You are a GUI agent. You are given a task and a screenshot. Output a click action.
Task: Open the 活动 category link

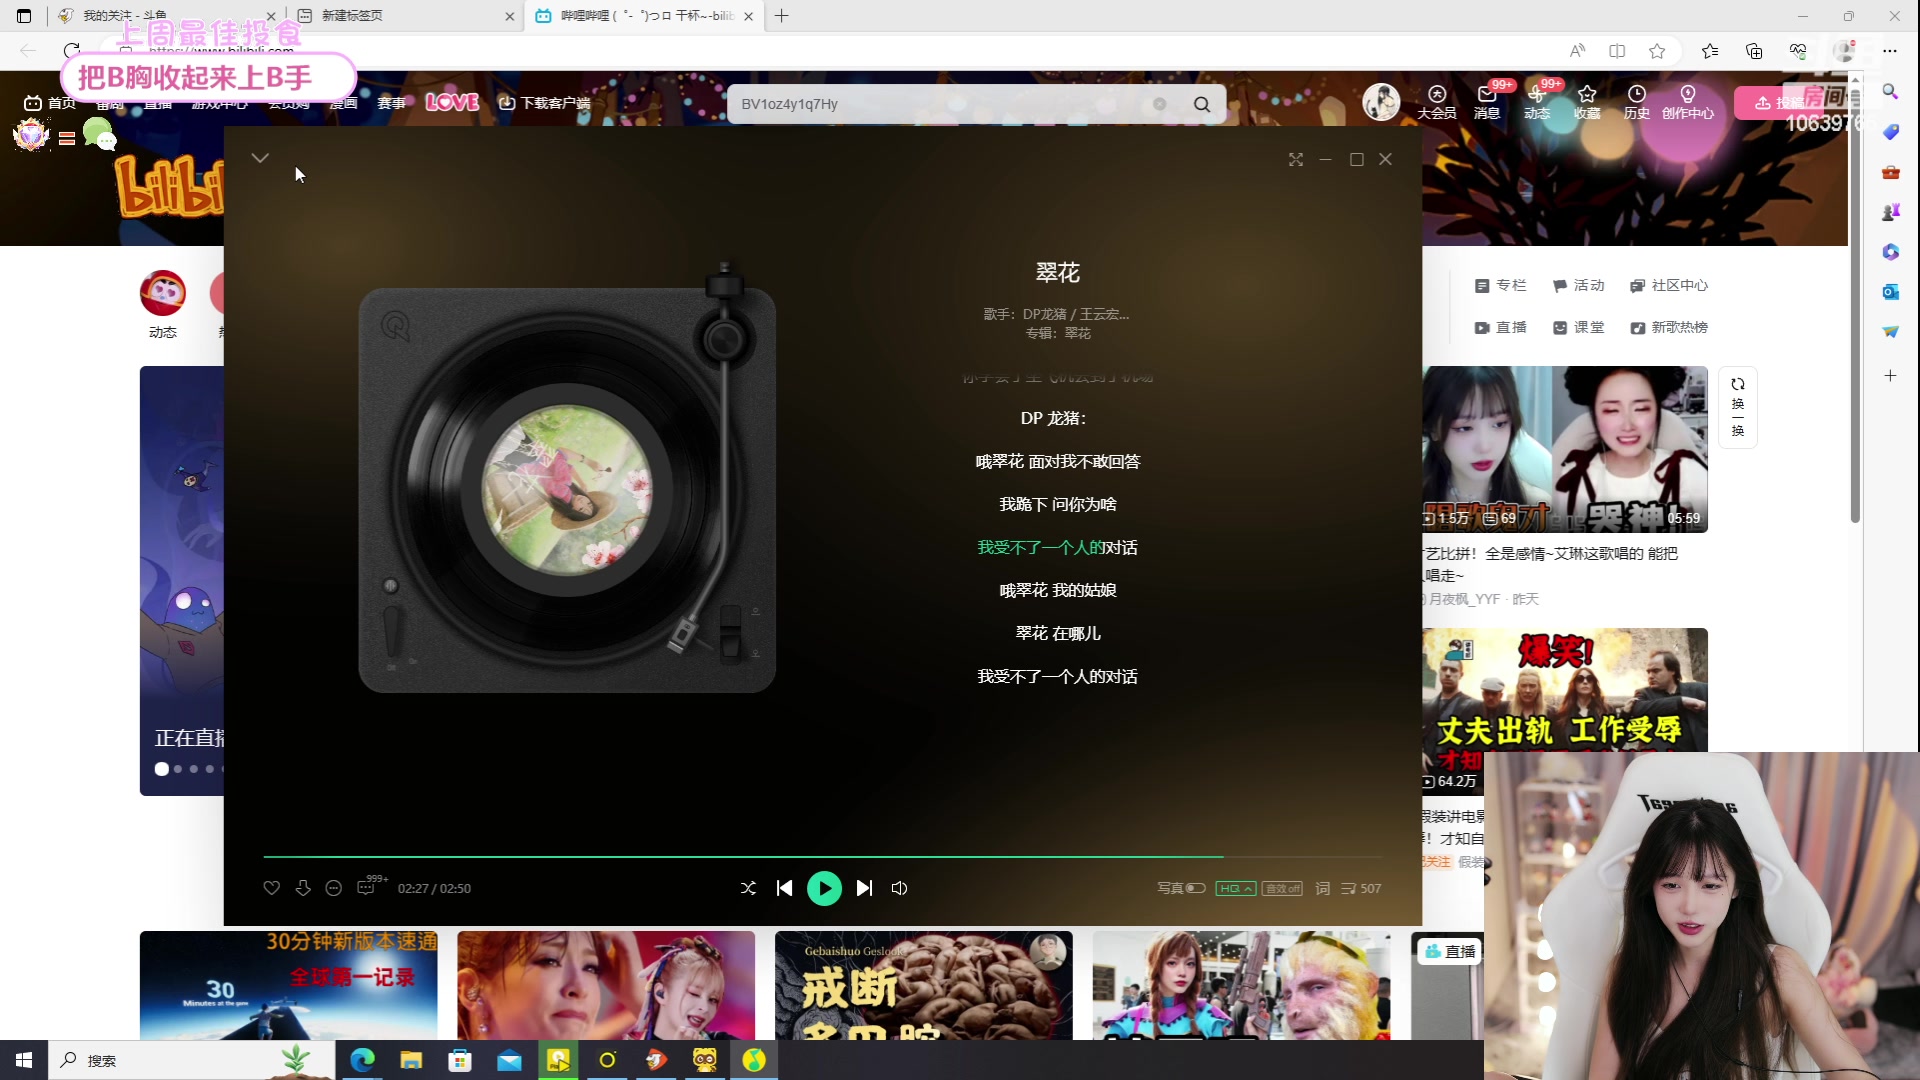click(1578, 285)
